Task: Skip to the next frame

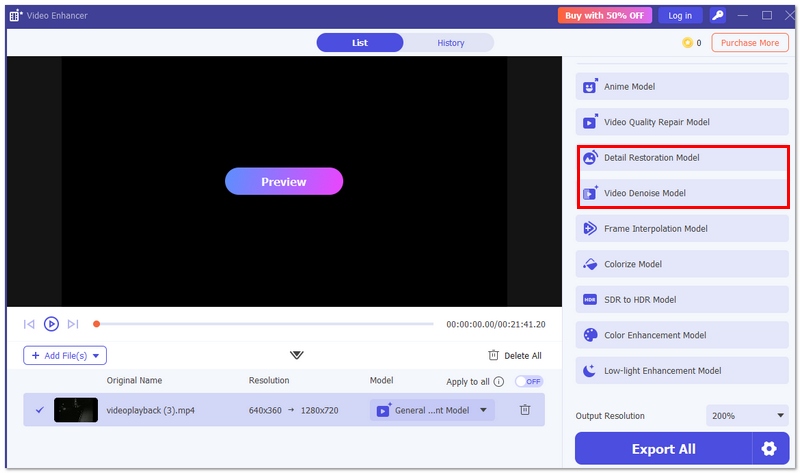Action: 73,324
